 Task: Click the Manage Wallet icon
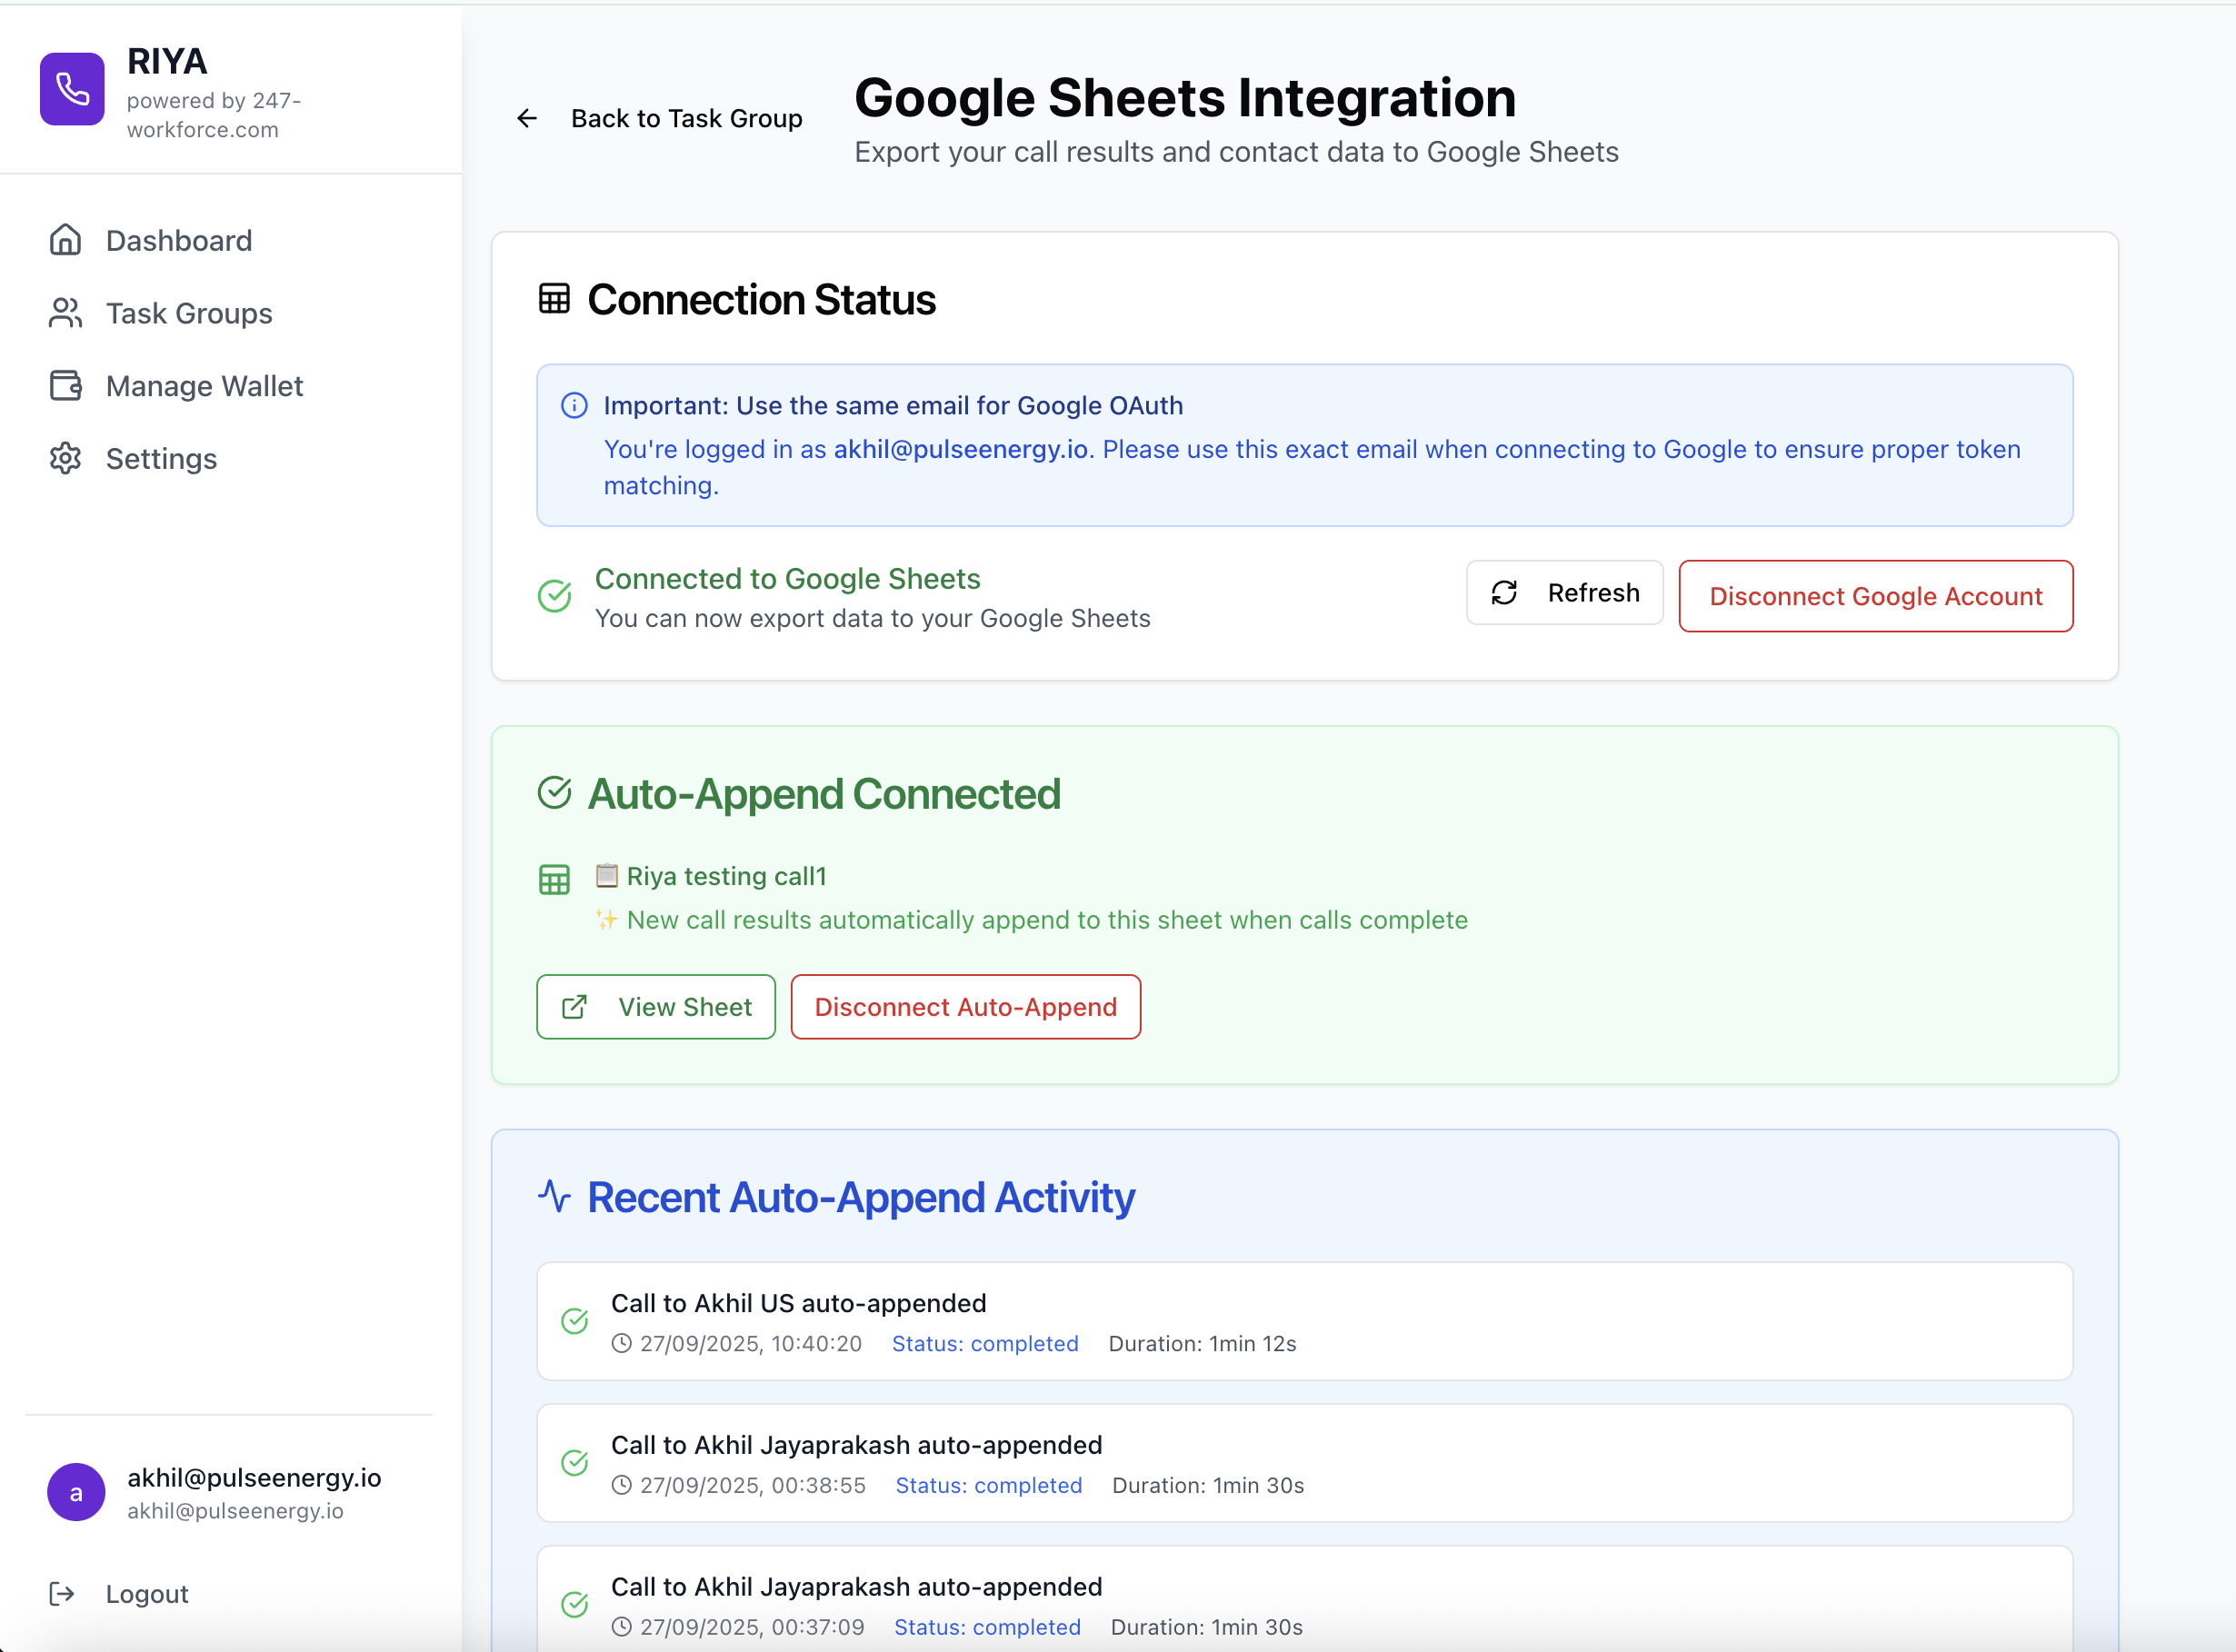click(x=66, y=386)
